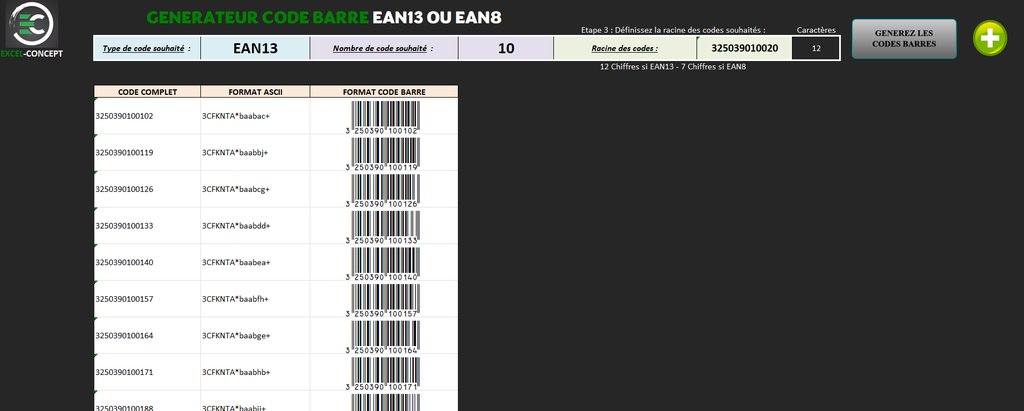Viewport: 1024px width, 411px height.
Task: Select cell with code 3250390100102
Action: [148, 116]
